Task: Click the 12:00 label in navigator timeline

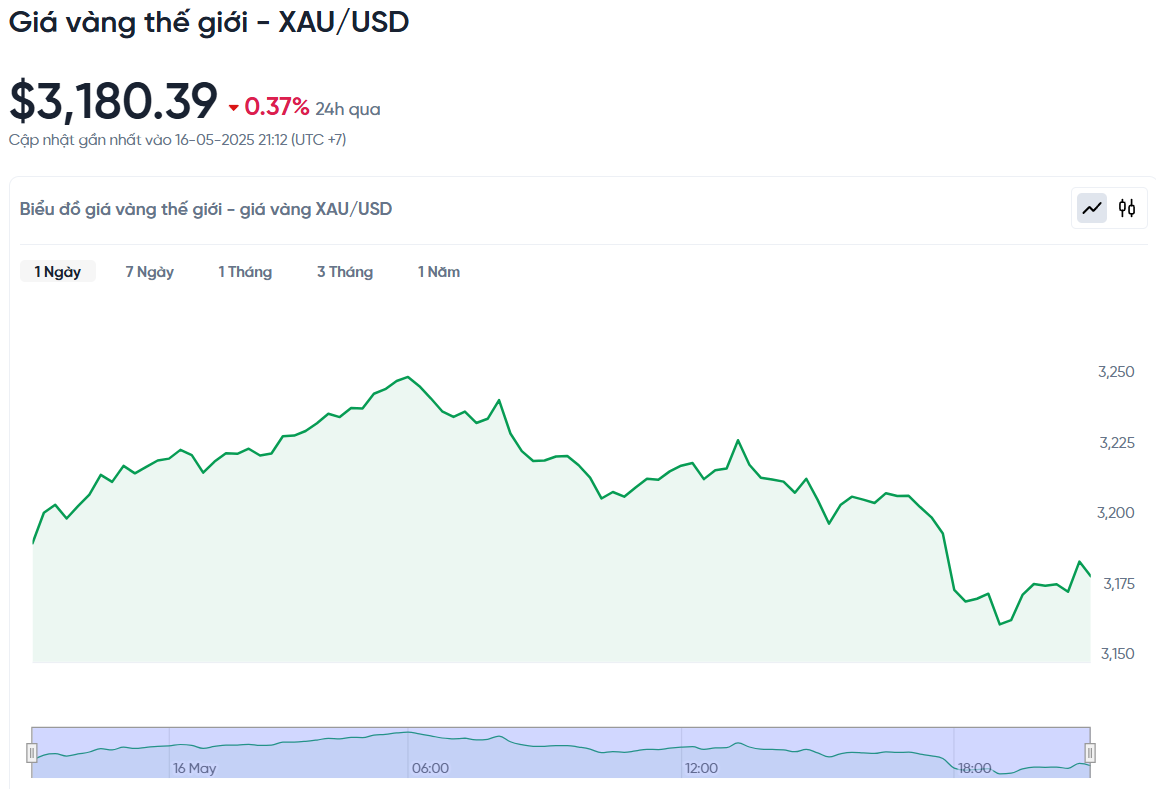Action: tap(701, 768)
